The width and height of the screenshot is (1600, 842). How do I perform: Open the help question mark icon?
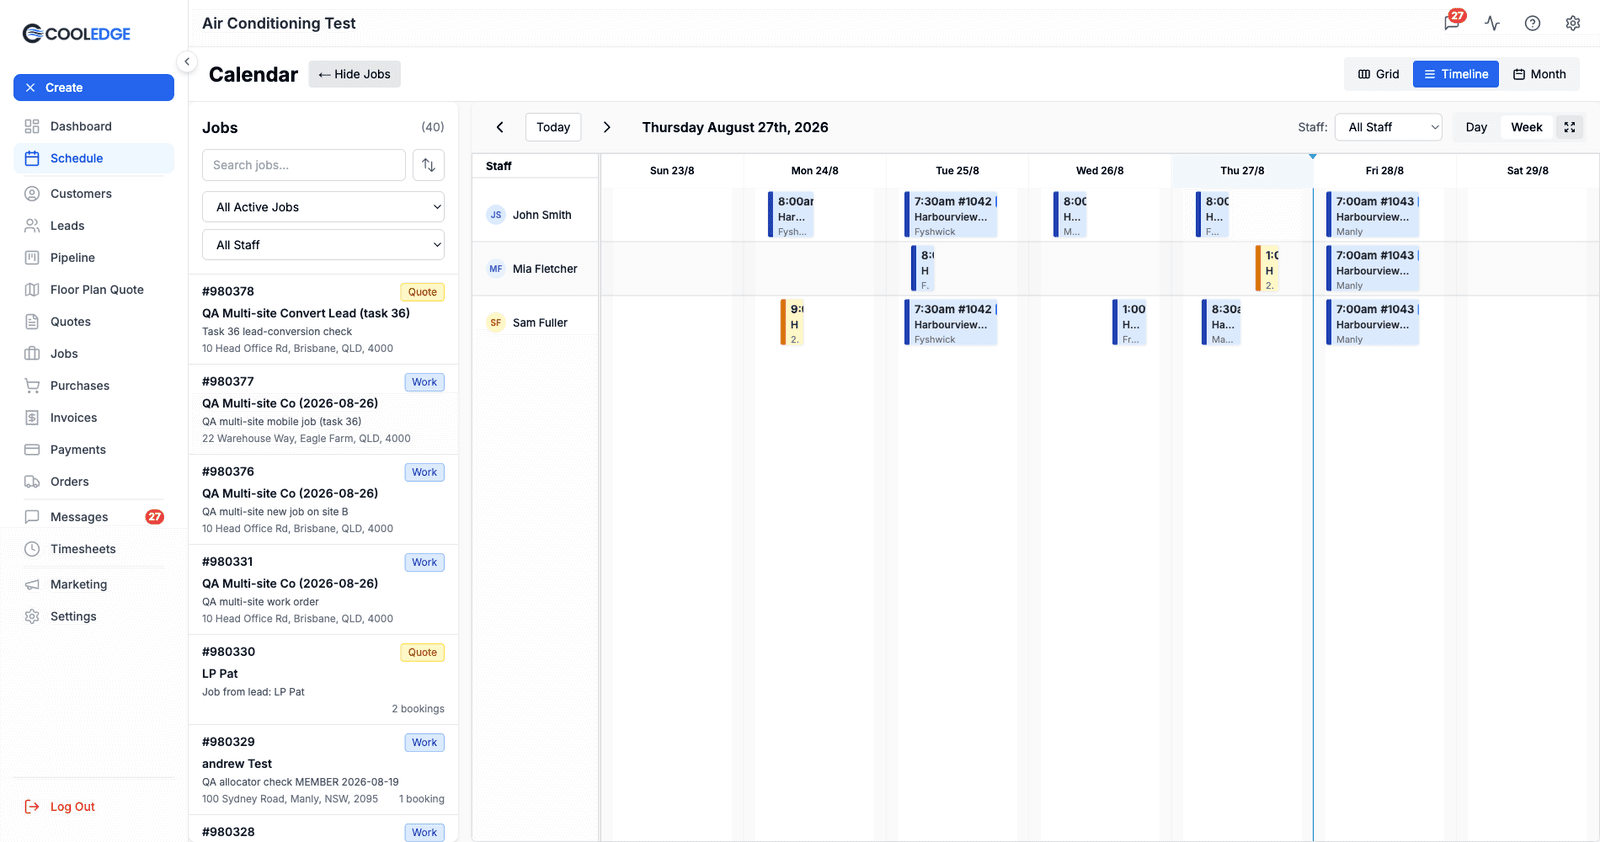pos(1532,23)
